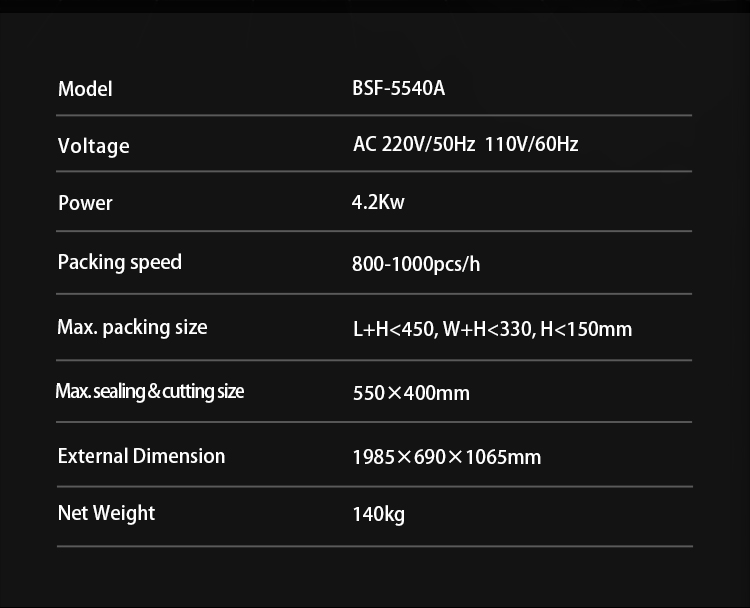Image resolution: width=750 pixels, height=608 pixels.
Task: Select the 550×400mm sealing size value
Action: tap(411, 393)
